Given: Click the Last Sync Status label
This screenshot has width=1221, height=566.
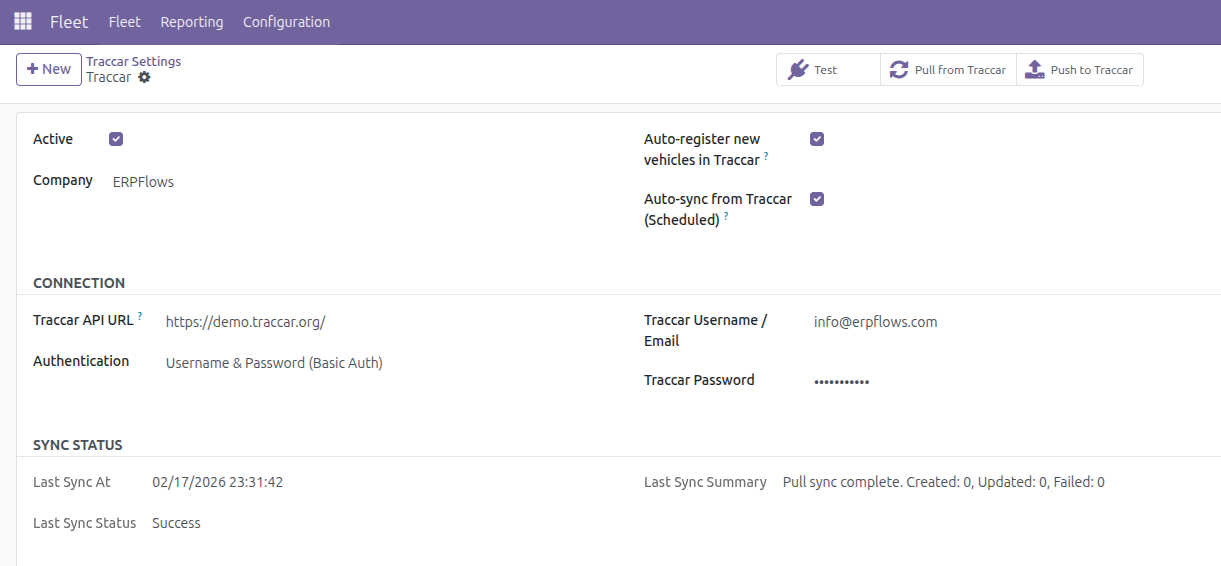Looking at the screenshot, I should pos(84,523).
